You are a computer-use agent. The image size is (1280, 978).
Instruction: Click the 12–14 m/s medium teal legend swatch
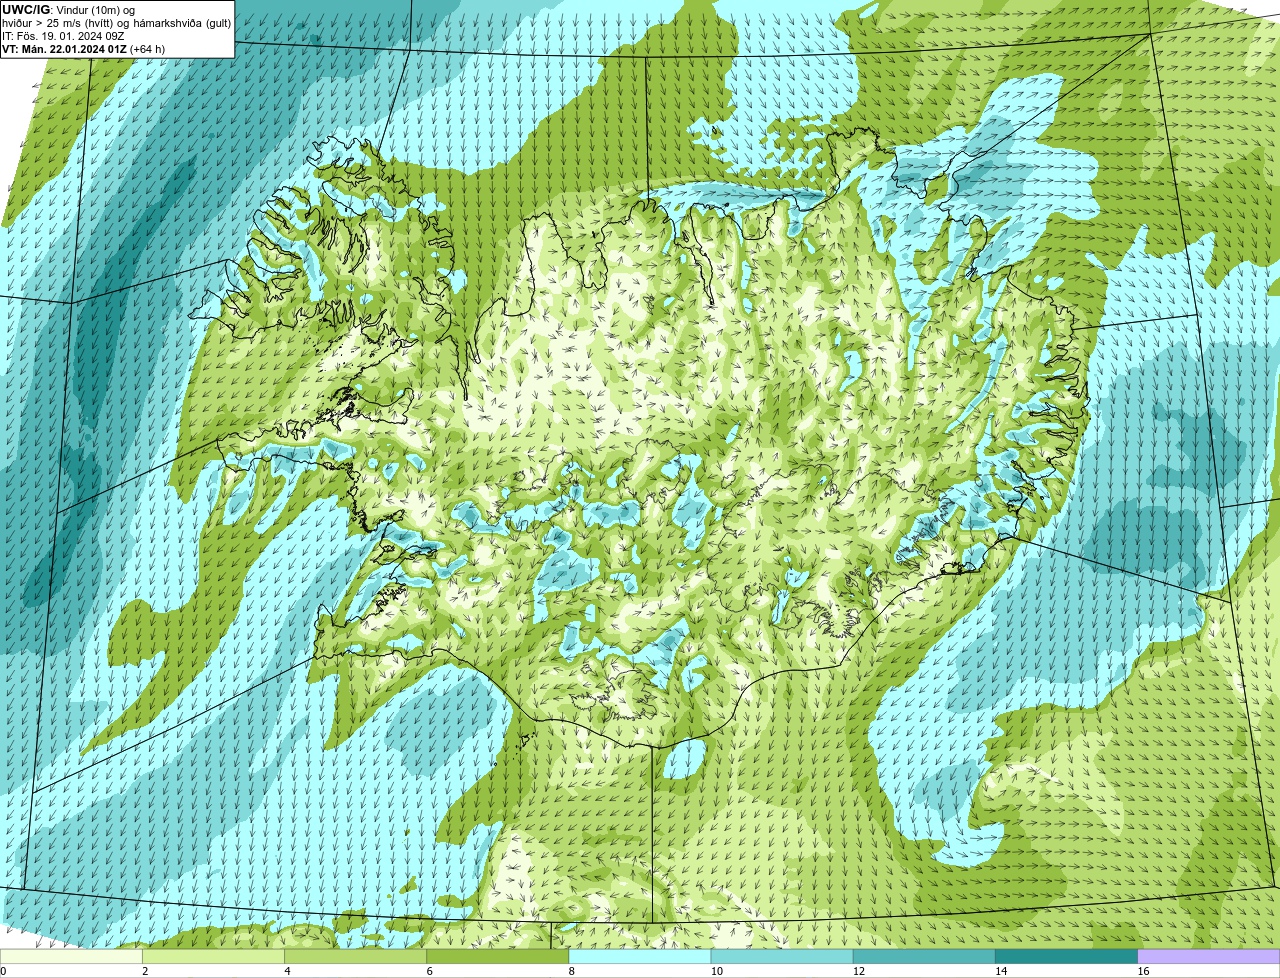pos(925,956)
